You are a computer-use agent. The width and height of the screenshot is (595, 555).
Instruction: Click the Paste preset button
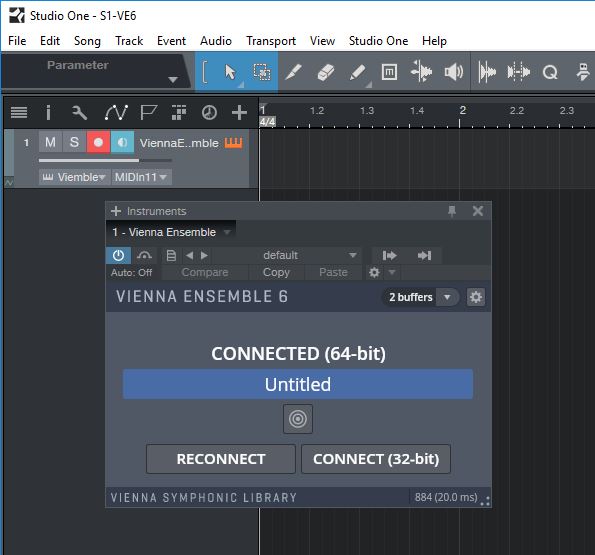[333, 272]
